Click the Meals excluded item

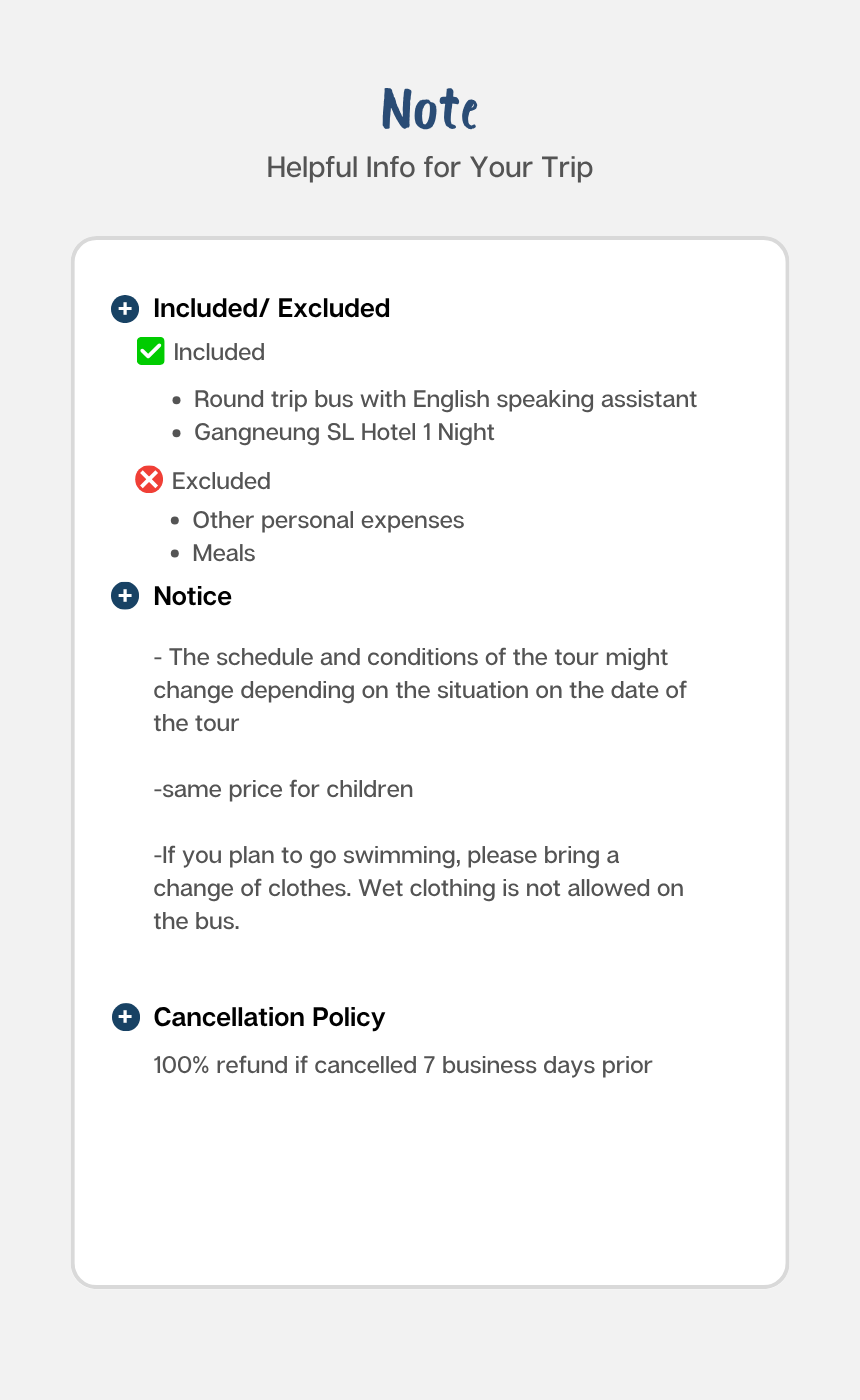click(224, 554)
